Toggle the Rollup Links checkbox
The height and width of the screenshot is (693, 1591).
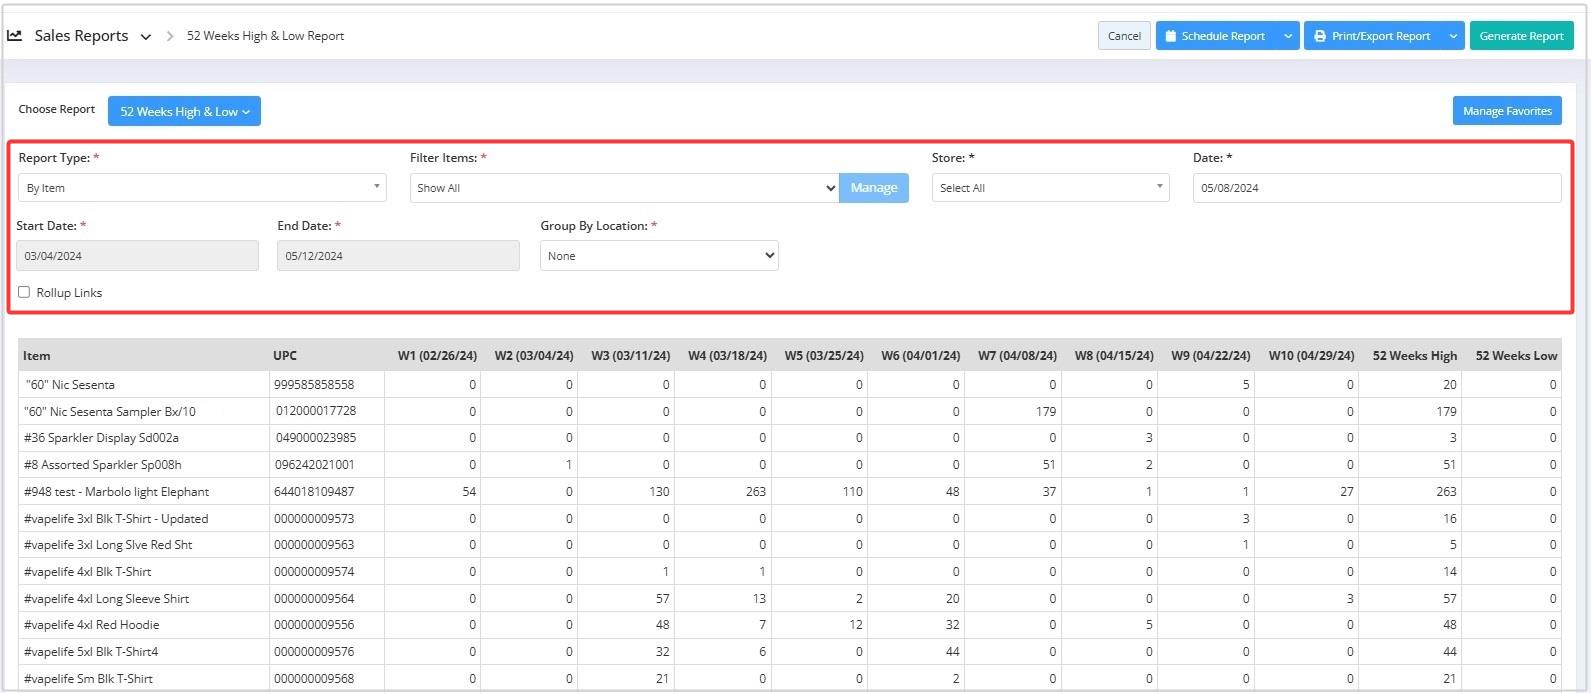coord(24,292)
